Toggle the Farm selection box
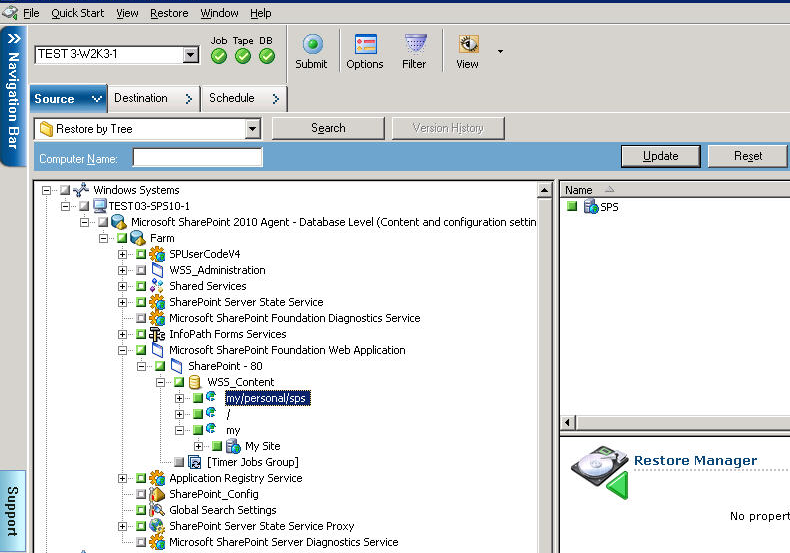The image size is (790, 553). (122, 238)
